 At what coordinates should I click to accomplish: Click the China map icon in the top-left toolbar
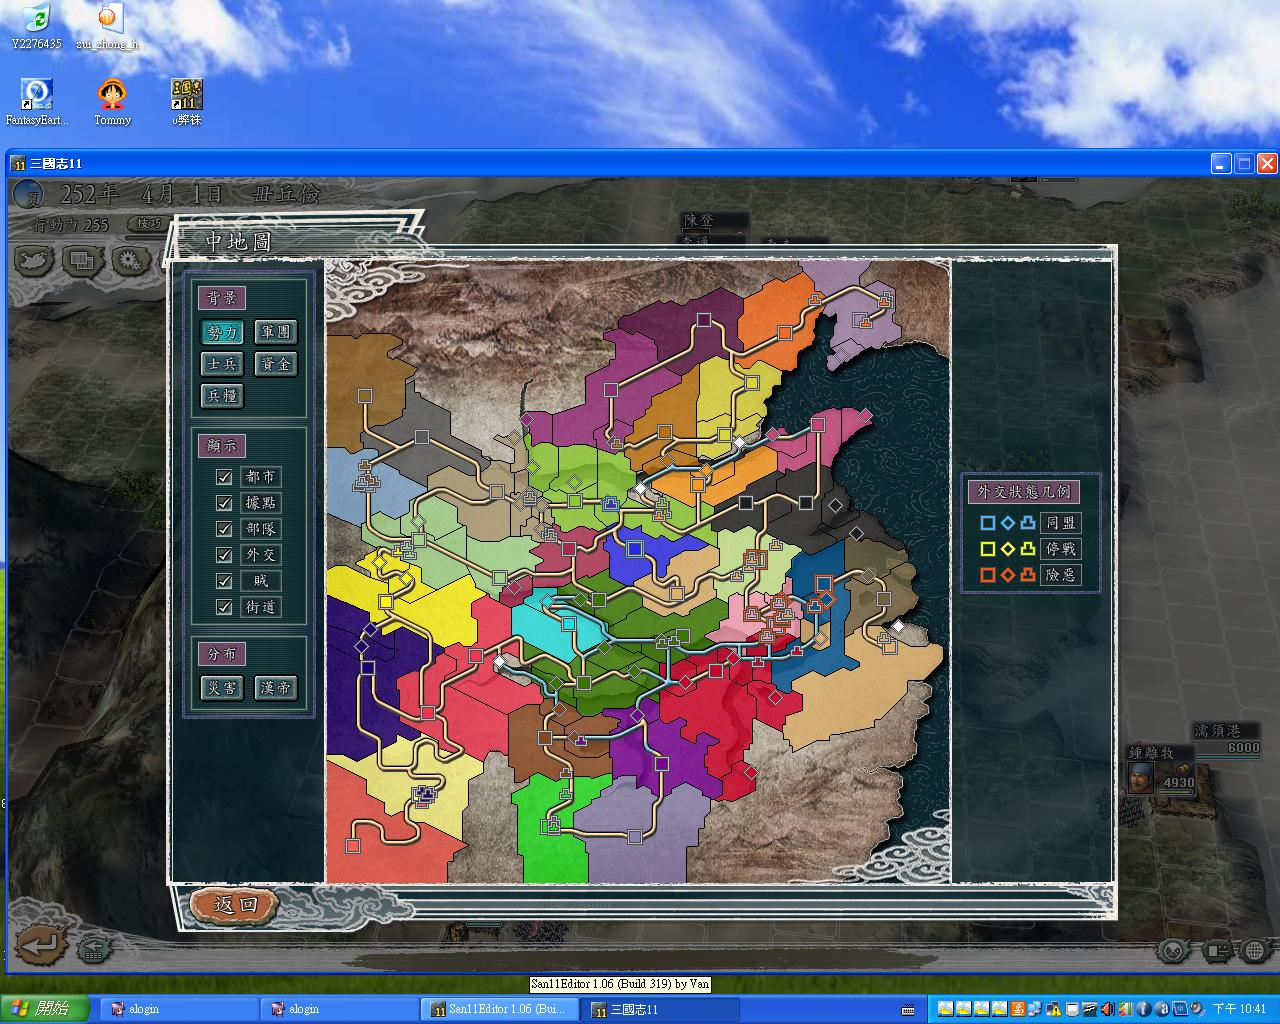[x=35, y=261]
